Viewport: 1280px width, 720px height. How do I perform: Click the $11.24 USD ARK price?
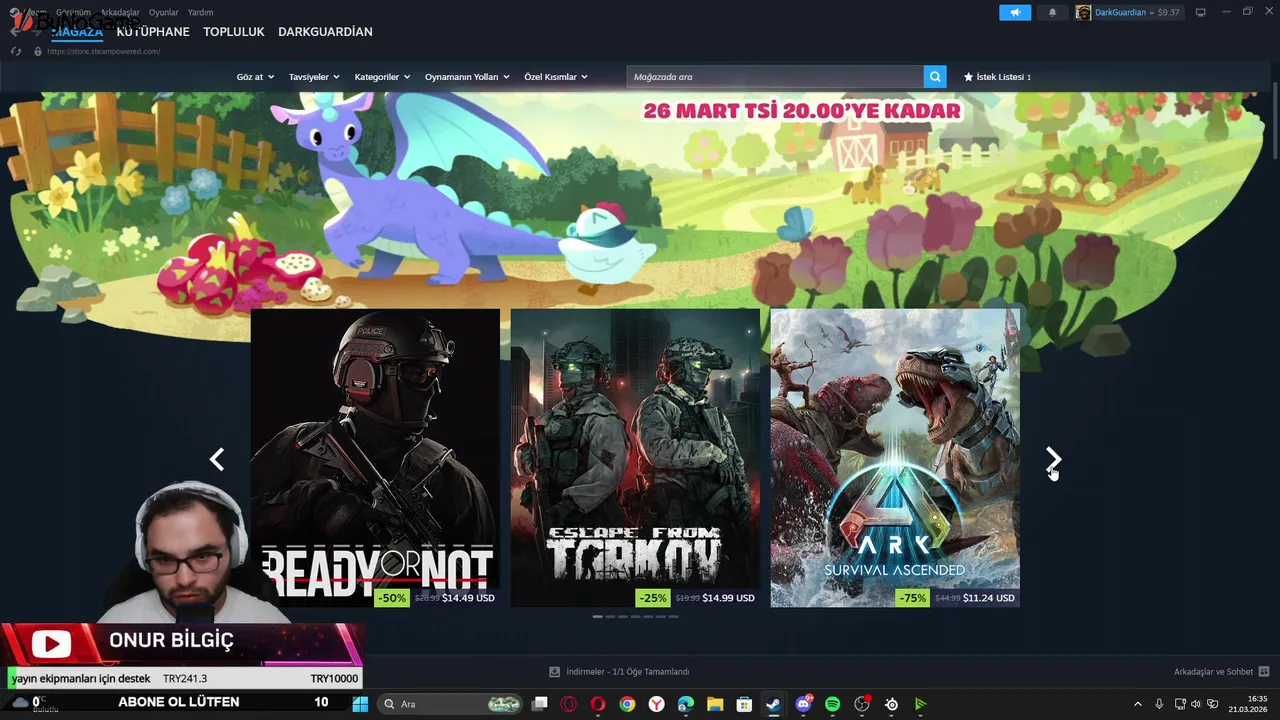coord(989,598)
